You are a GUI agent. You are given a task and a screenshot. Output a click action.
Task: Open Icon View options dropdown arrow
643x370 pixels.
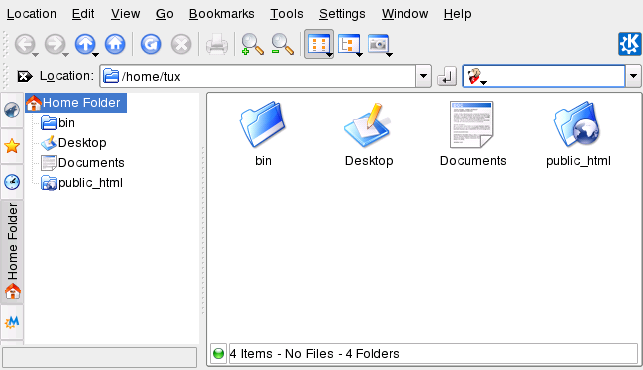pos(329,55)
